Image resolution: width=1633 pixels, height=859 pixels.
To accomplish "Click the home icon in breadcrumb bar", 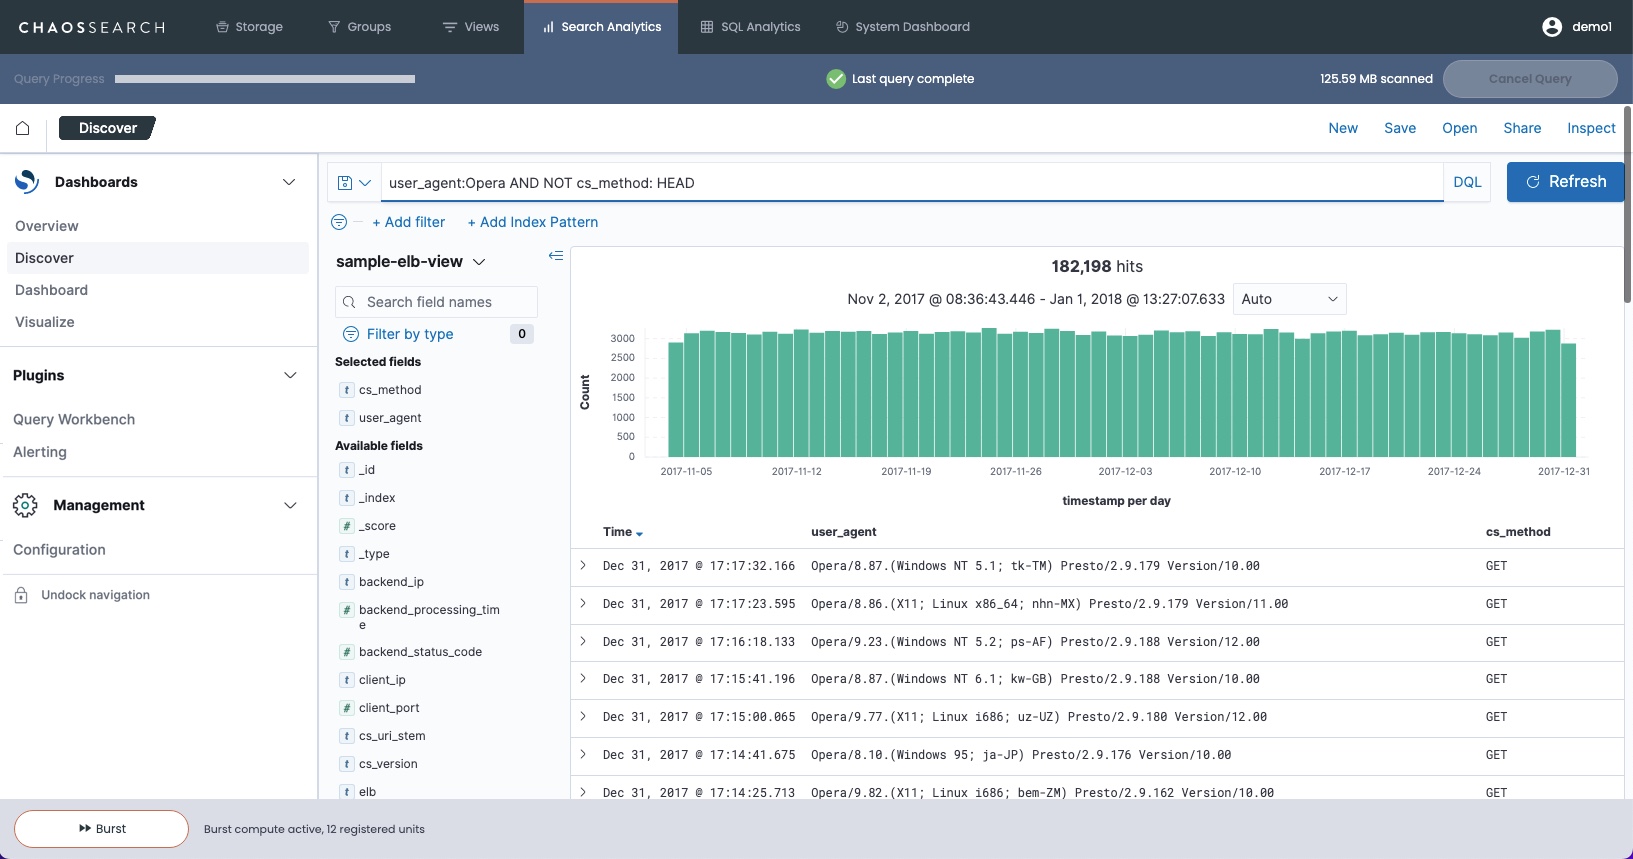I will (x=22, y=128).
